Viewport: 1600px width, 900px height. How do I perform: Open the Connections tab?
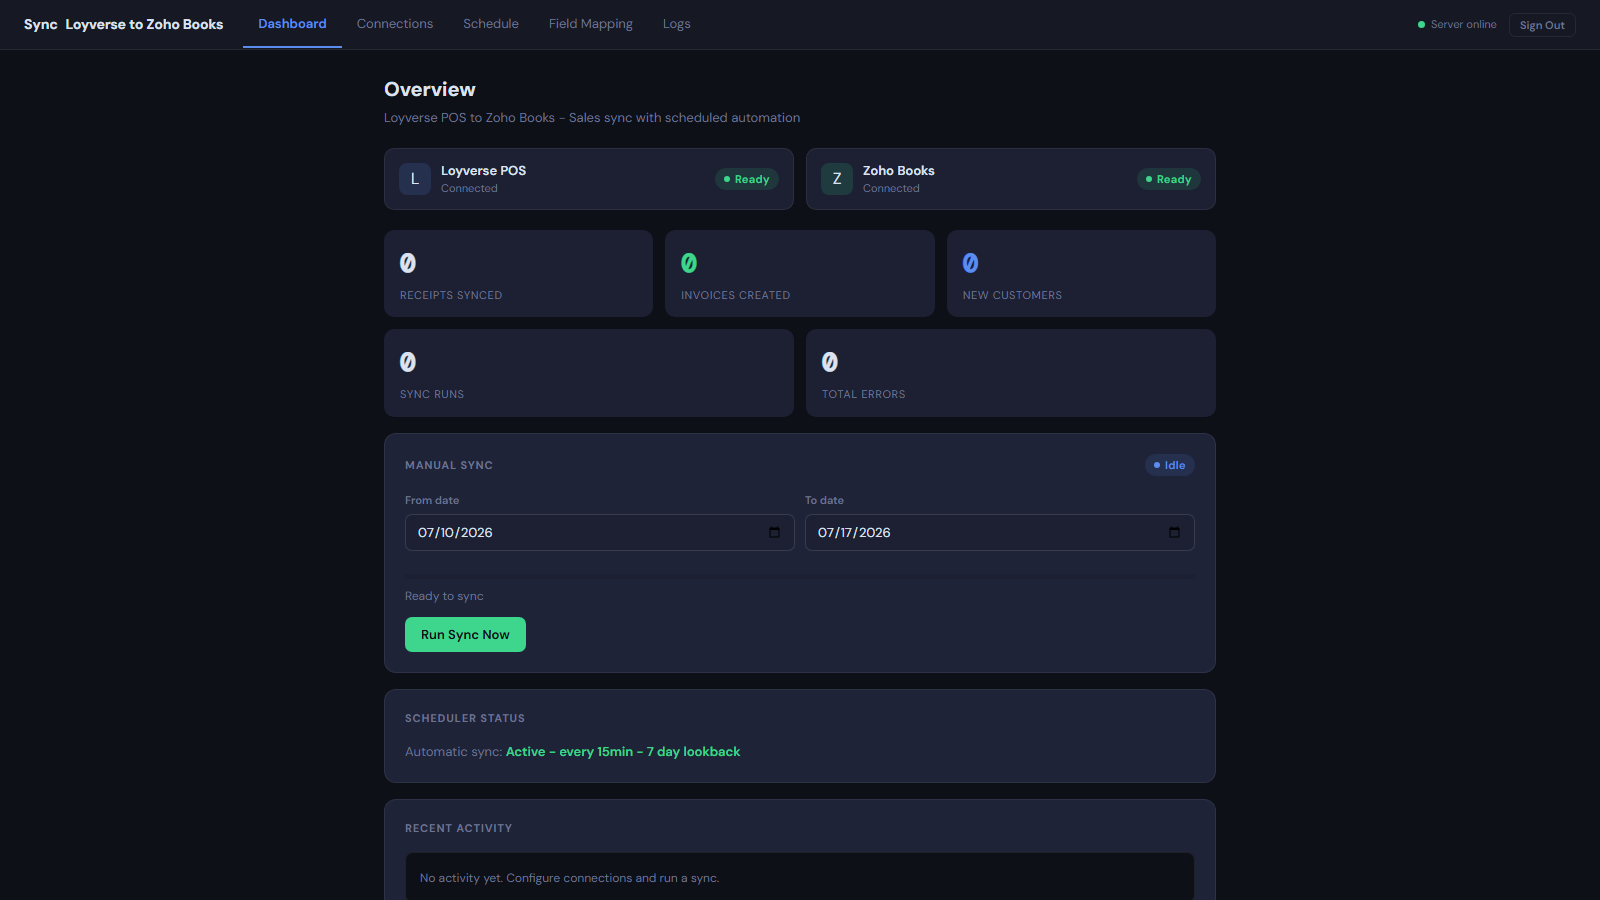(x=395, y=24)
